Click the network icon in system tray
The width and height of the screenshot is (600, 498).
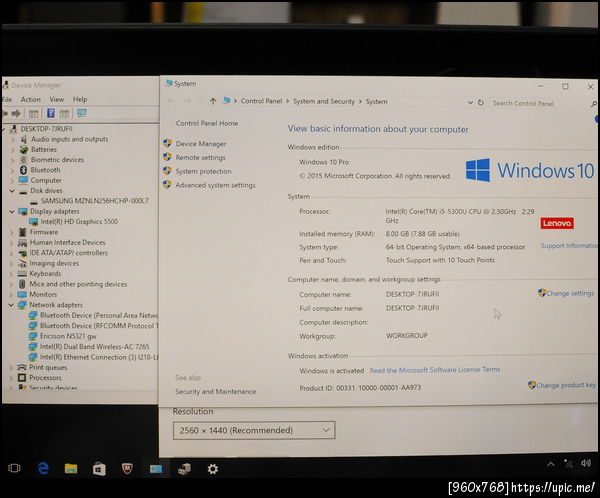[x=568, y=464]
